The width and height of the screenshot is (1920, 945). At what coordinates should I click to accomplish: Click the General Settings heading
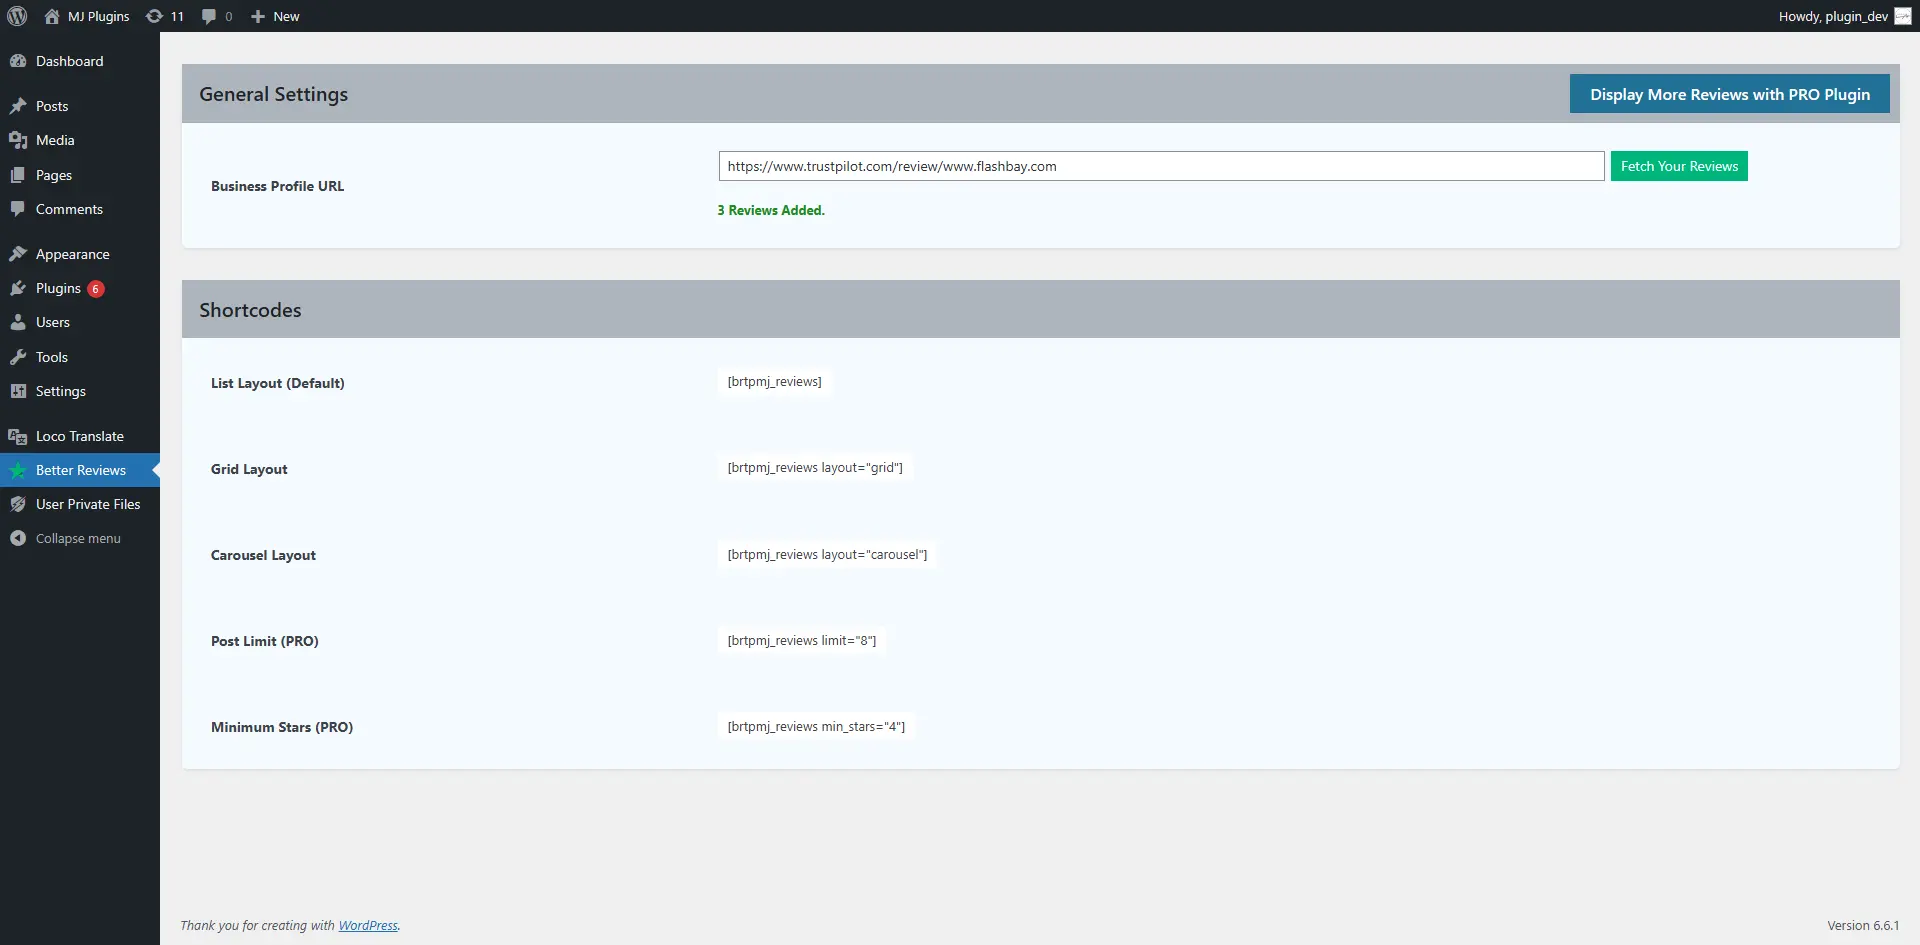coord(273,94)
